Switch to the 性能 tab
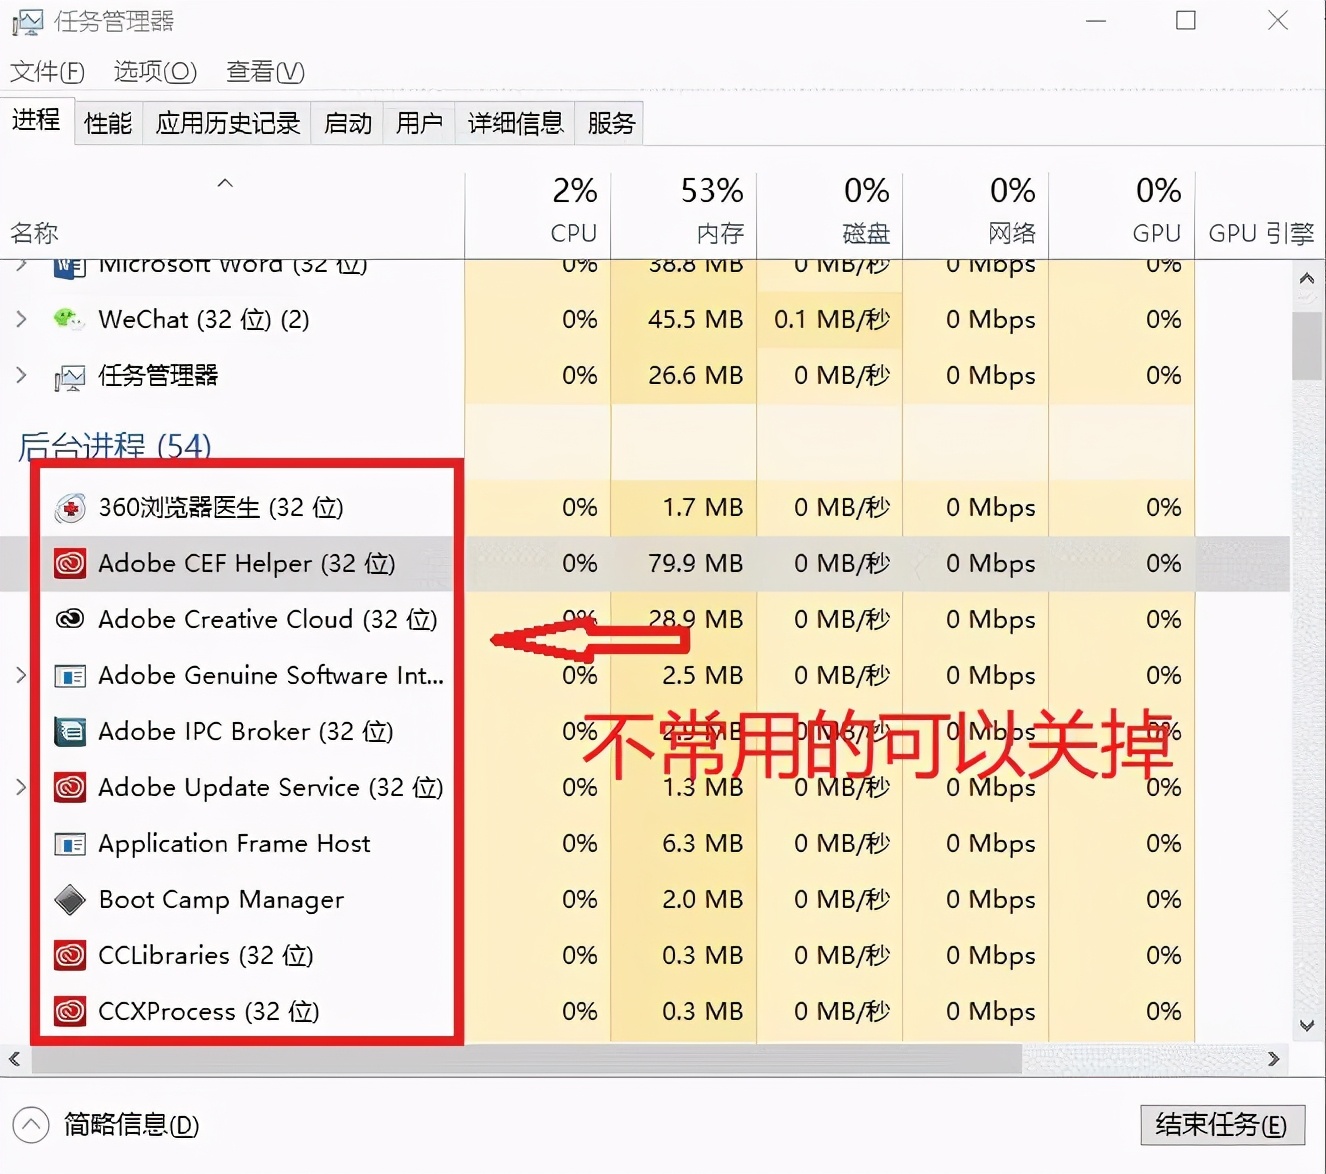Screen dimensions: 1326x1174 point(107,122)
